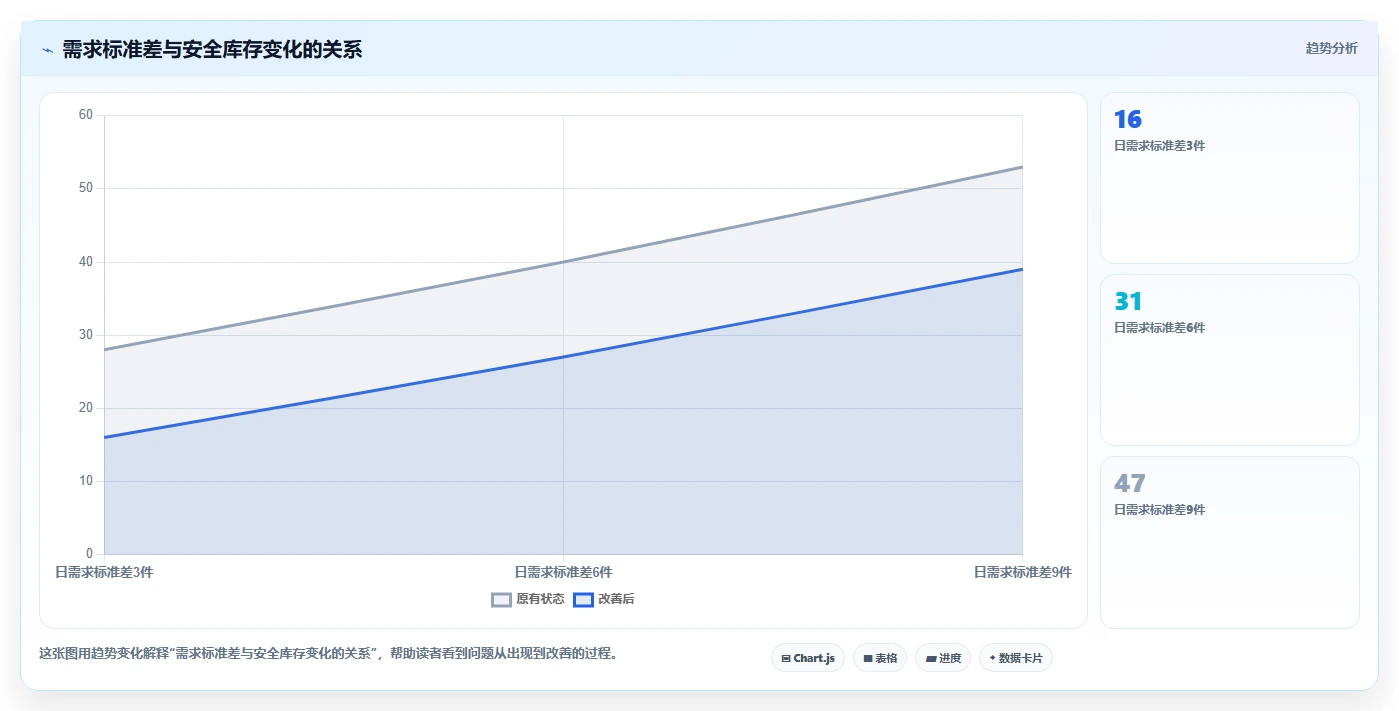Click the y-axis value 60
The image size is (1399, 711).
85,115
